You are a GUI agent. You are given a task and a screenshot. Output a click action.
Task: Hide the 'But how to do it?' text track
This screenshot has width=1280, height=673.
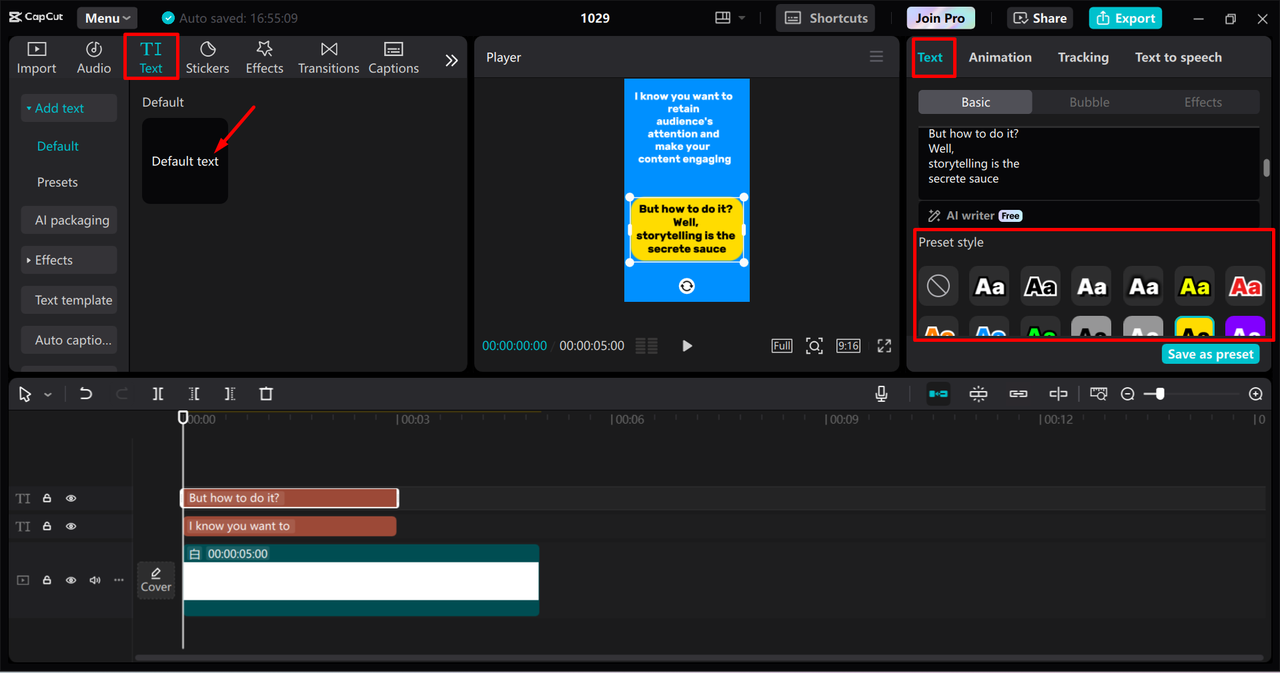71,498
